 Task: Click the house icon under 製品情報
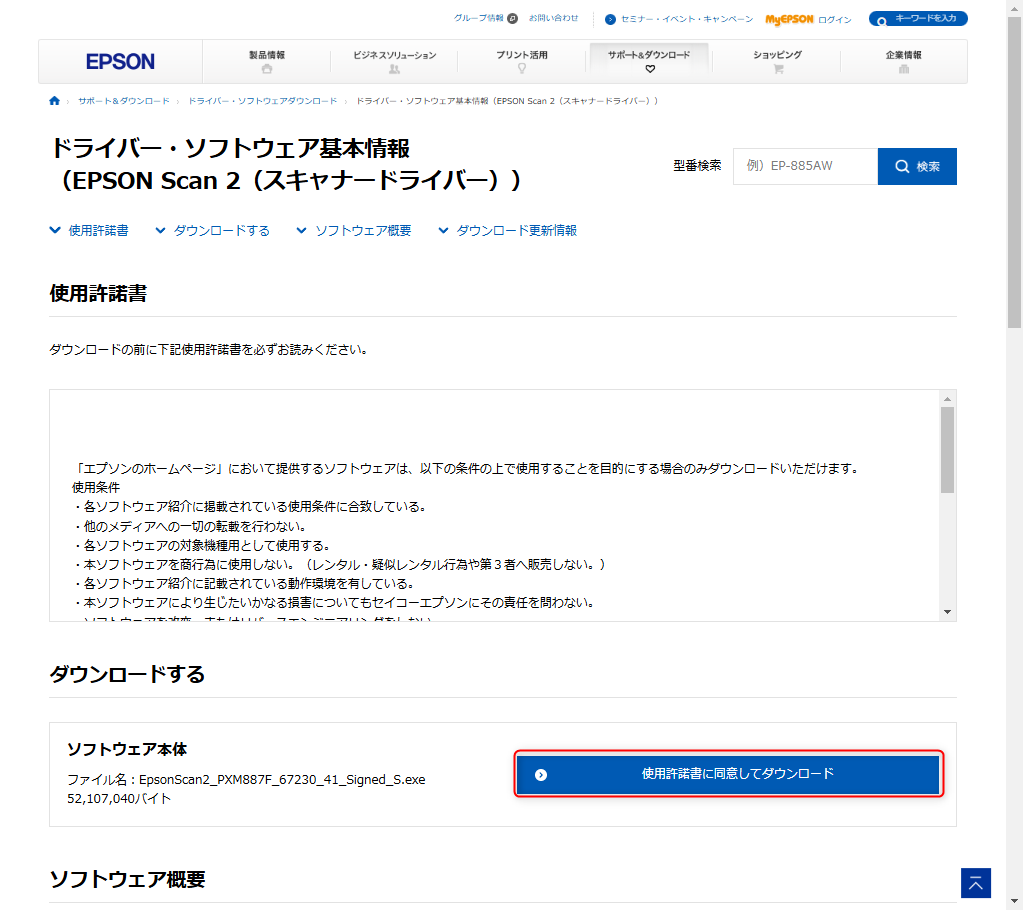coord(267,69)
